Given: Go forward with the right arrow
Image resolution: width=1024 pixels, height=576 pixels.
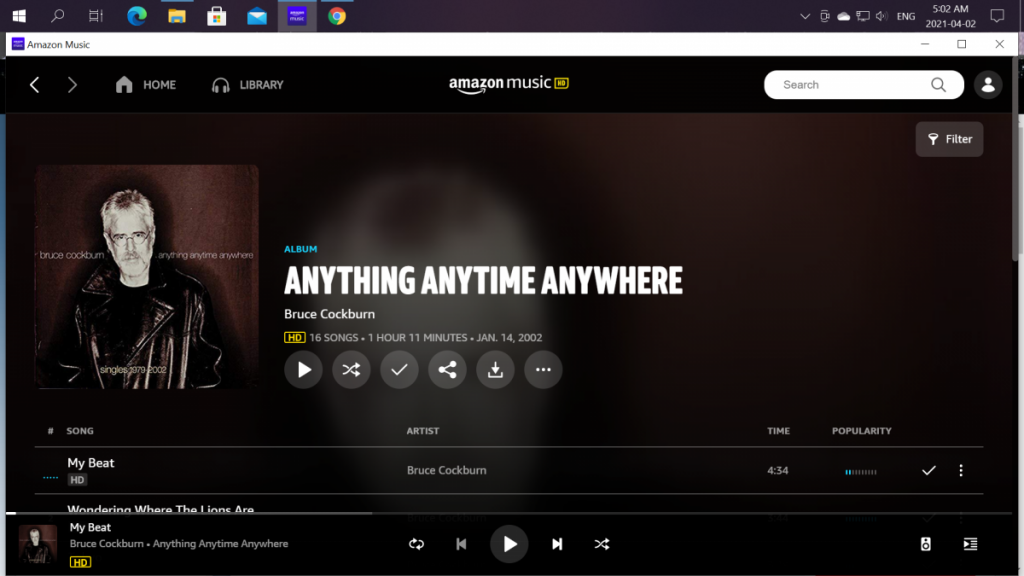Looking at the screenshot, I should [72, 85].
